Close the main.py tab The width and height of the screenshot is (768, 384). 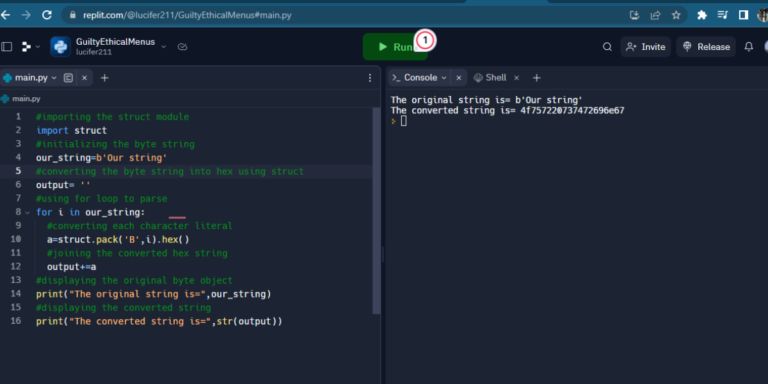[84, 78]
